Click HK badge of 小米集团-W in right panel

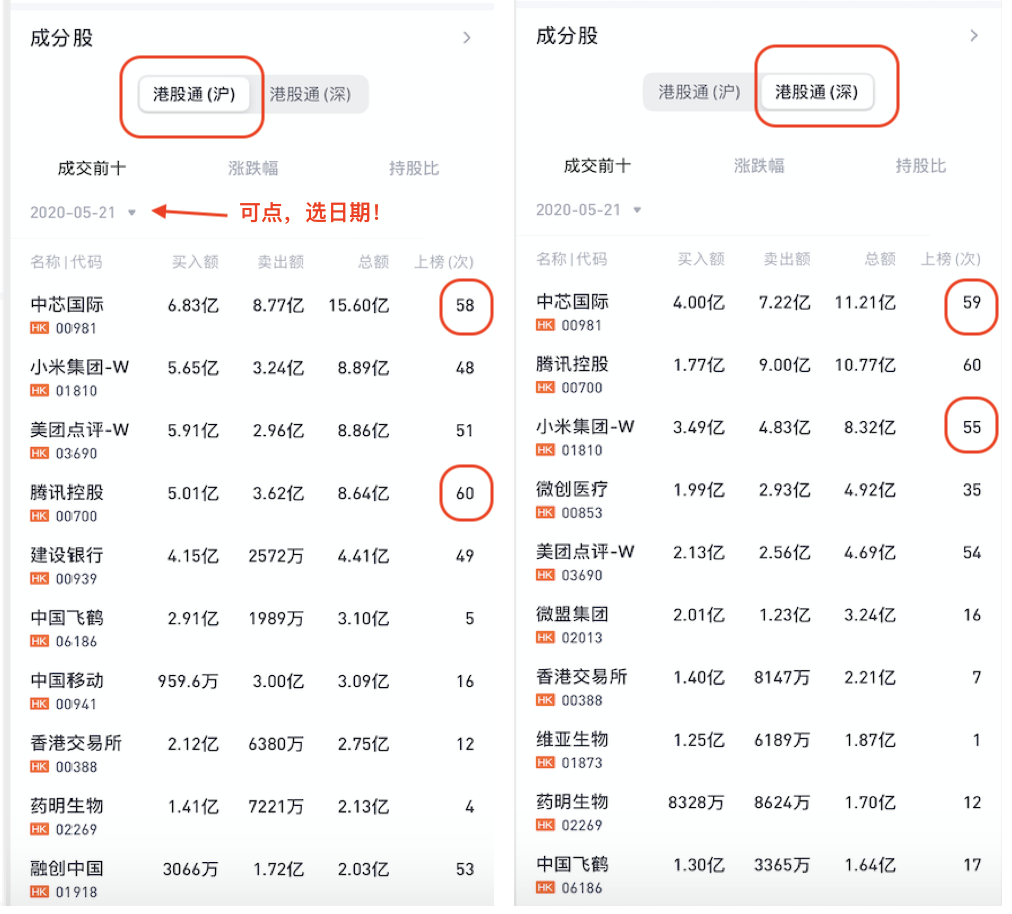[545, 450]
